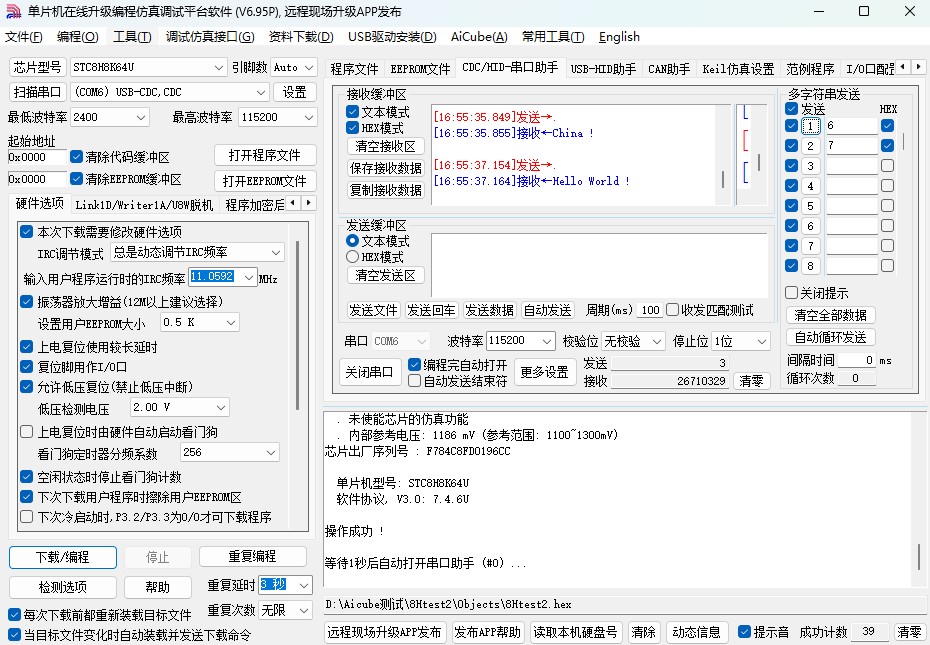Click 读取本机硬盘号 button
The height and width of the screenshot is (645, 930).
click(x=575, y=632)
